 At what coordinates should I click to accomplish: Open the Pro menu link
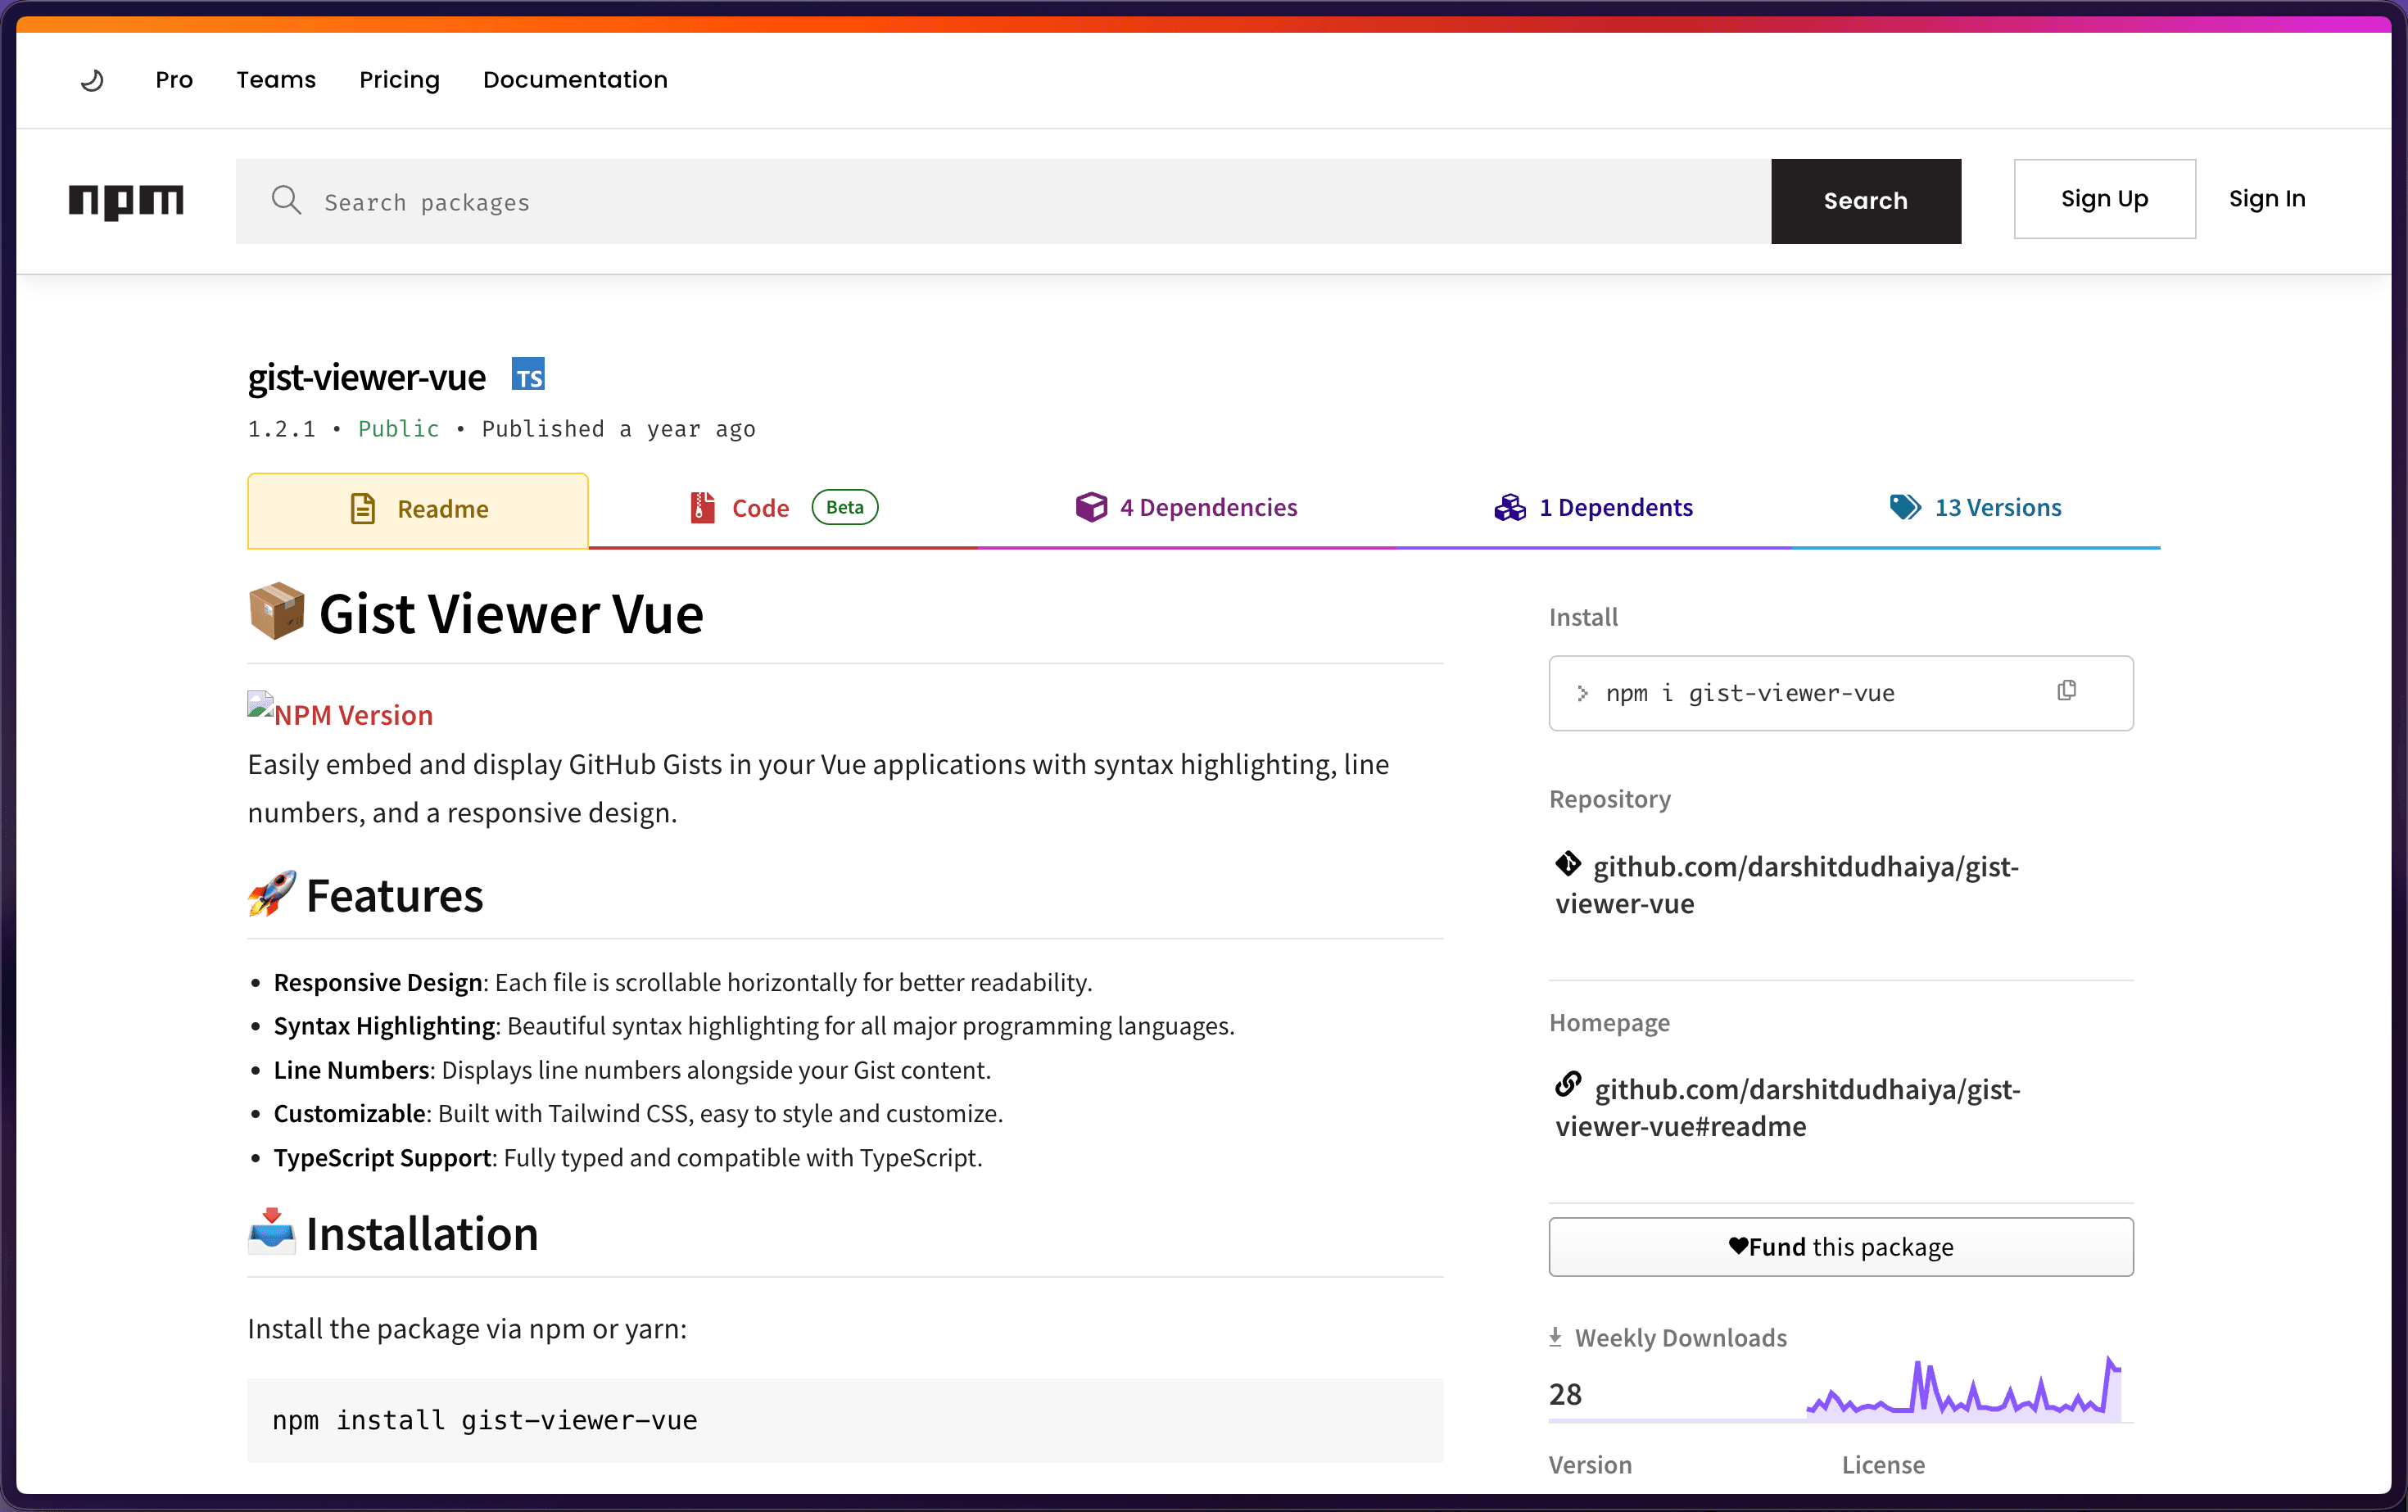174,80
